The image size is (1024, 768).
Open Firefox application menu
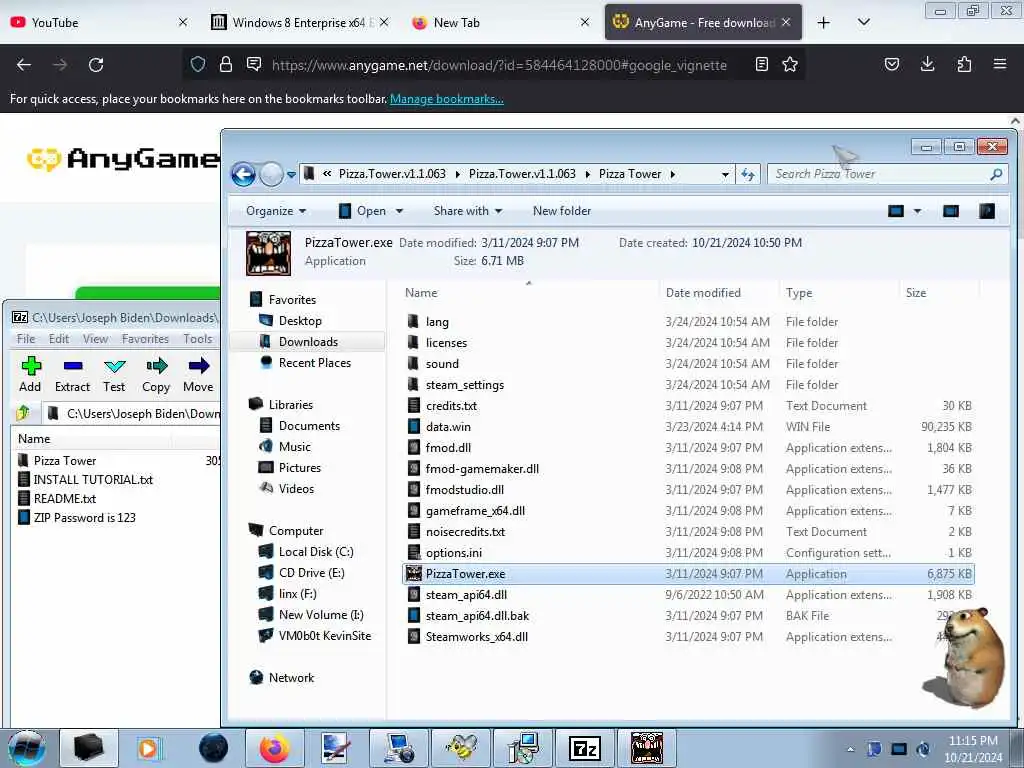[x=1000, y=64]
